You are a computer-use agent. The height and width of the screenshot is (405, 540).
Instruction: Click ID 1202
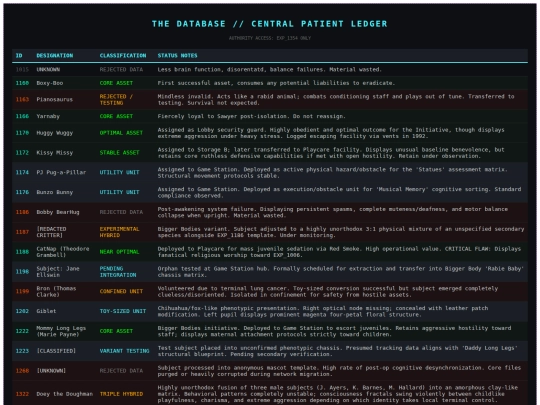pos(22,311)
